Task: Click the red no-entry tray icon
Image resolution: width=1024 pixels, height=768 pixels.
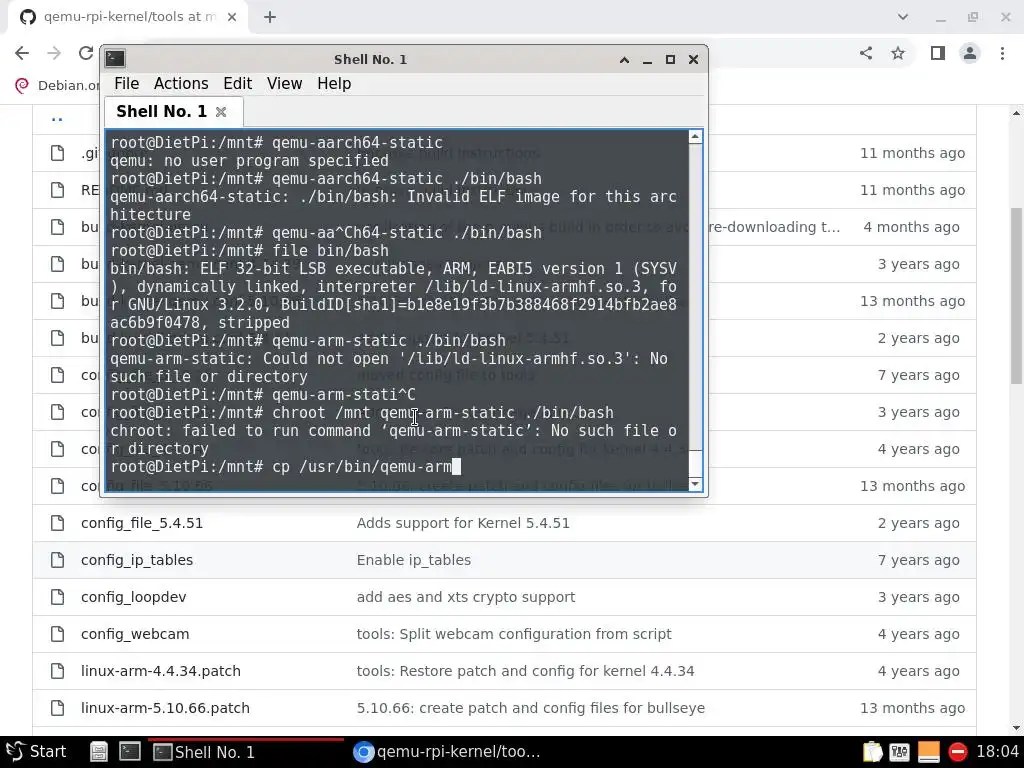Action: [x=957, y=752]
